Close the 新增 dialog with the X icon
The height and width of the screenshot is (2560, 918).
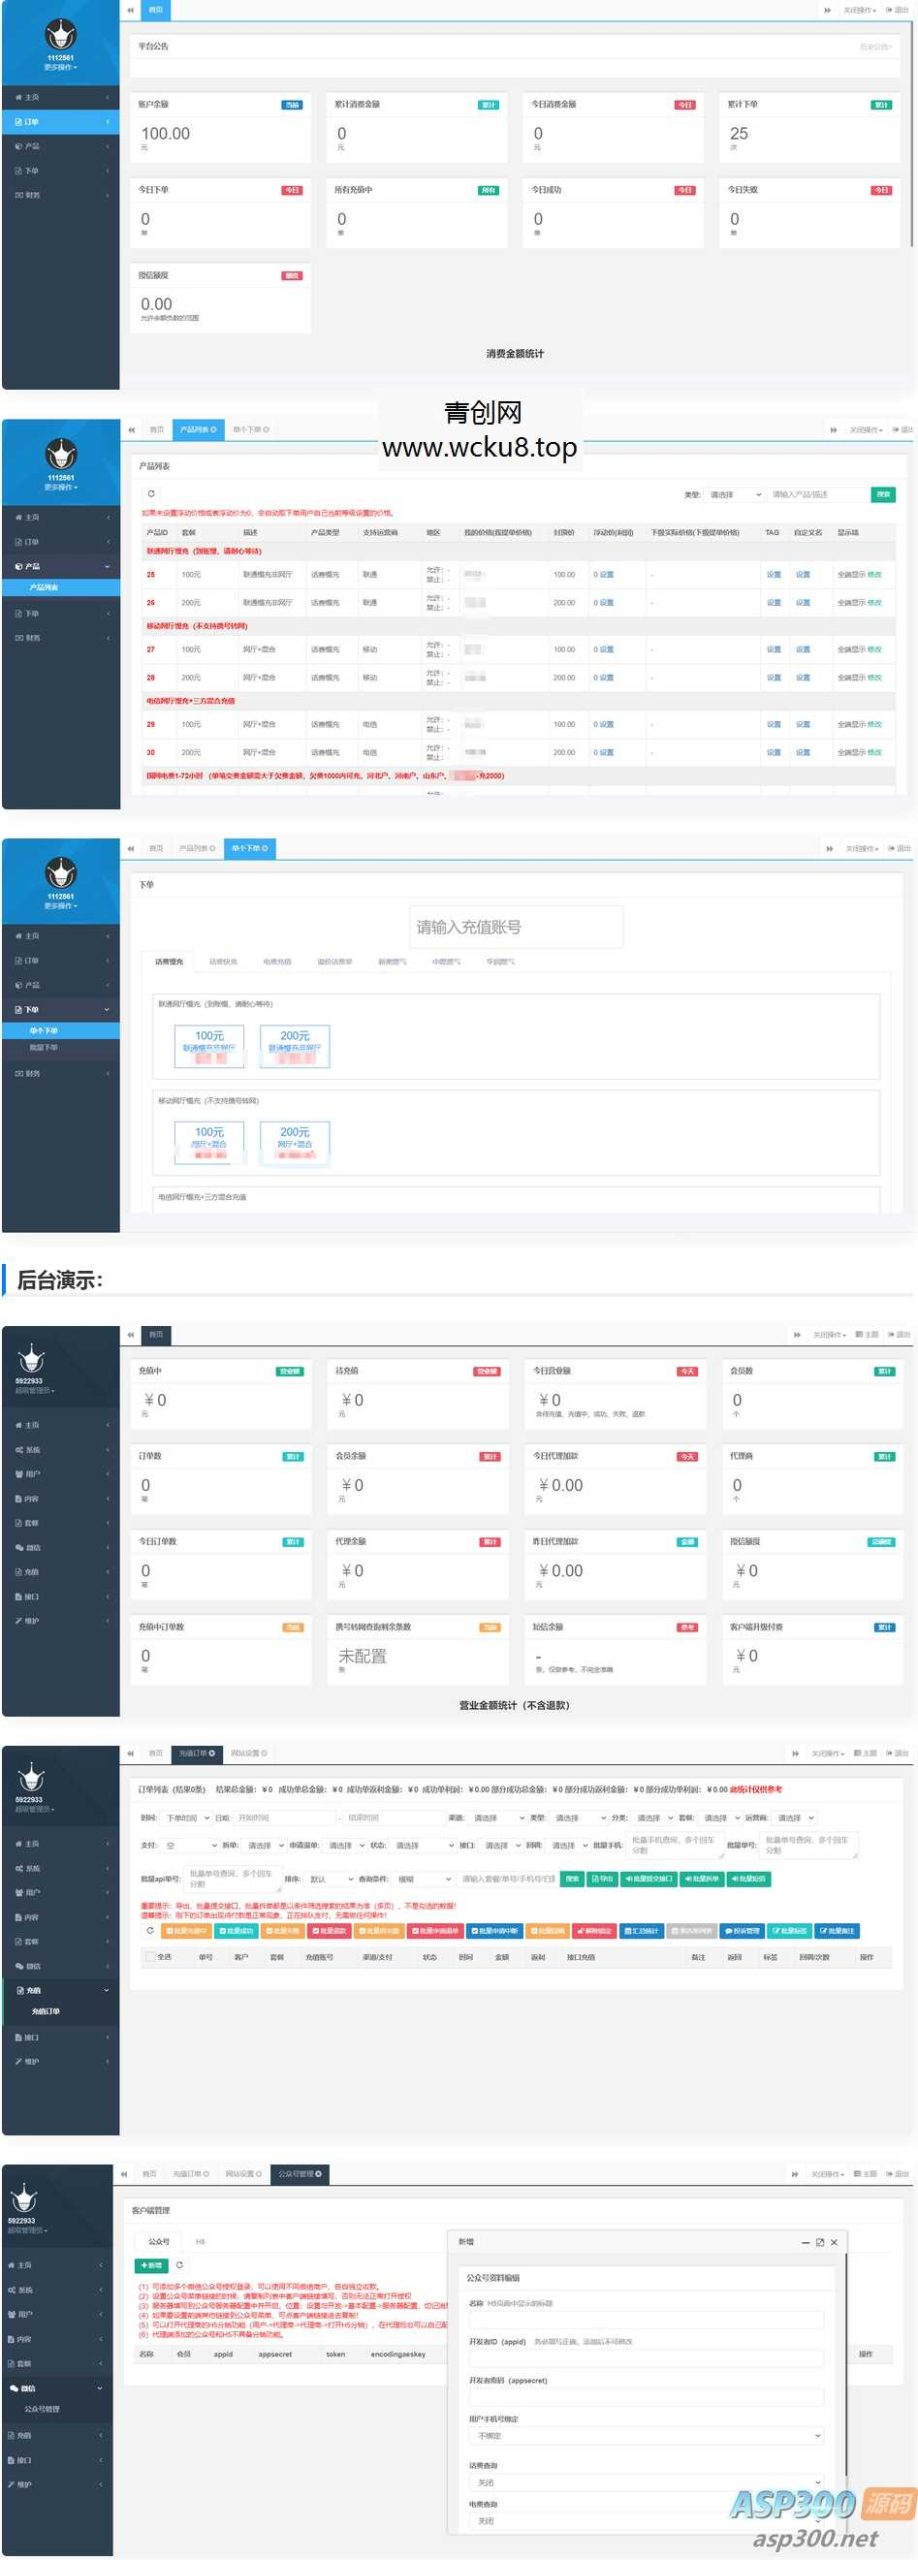[x=834, y=2242]
